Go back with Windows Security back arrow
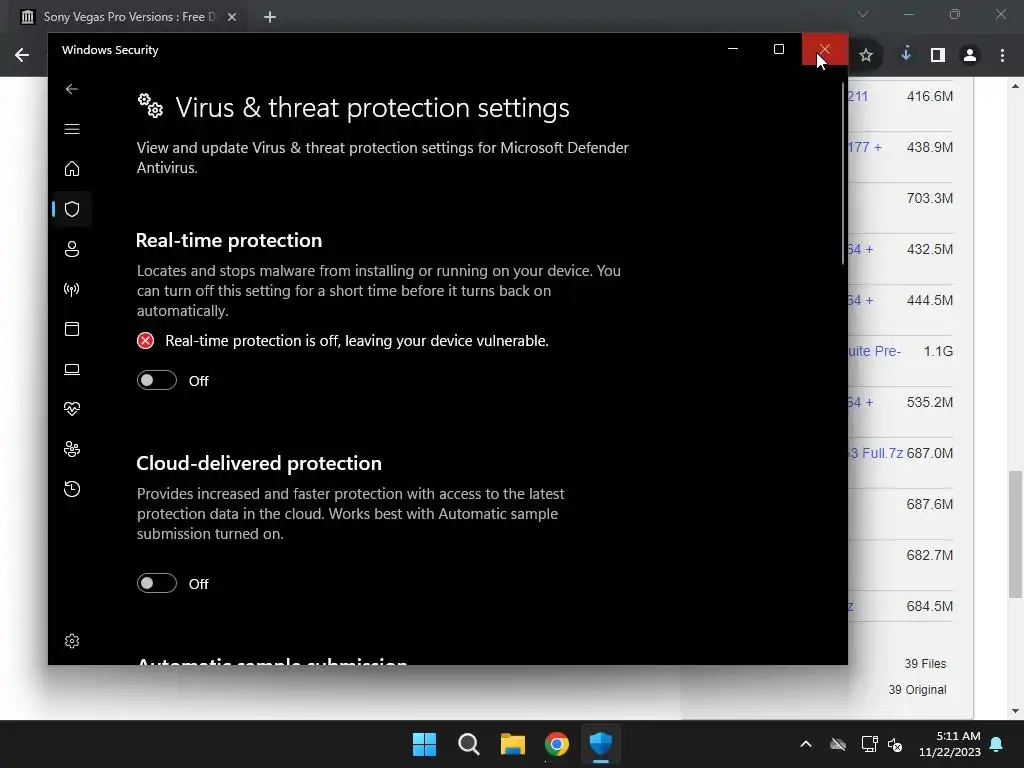Image resolution: width=1024 pixels, height=768 pixels. (72, 89)
